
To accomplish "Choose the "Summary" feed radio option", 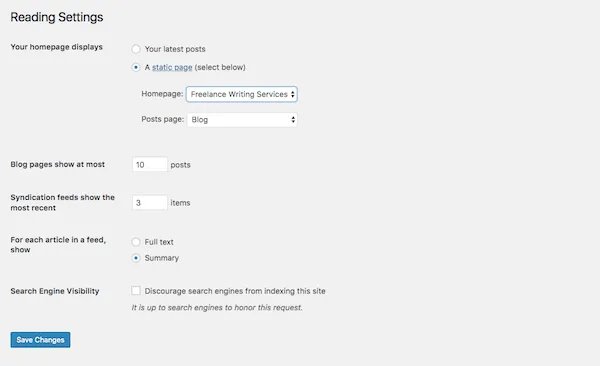I will [136, 258].
